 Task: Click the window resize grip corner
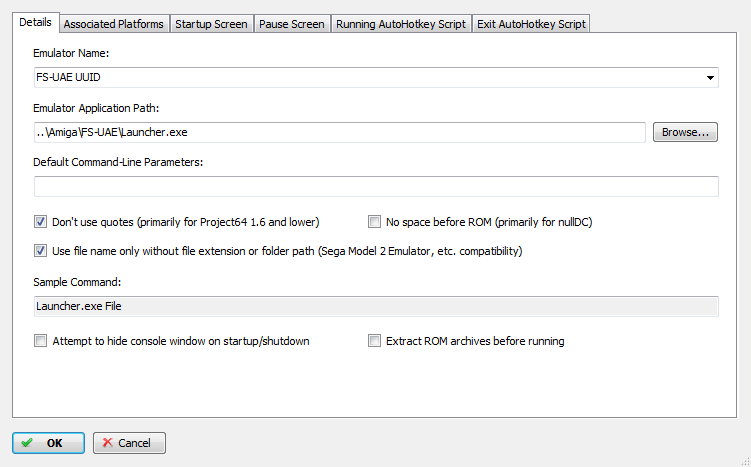tap(745, 461)
